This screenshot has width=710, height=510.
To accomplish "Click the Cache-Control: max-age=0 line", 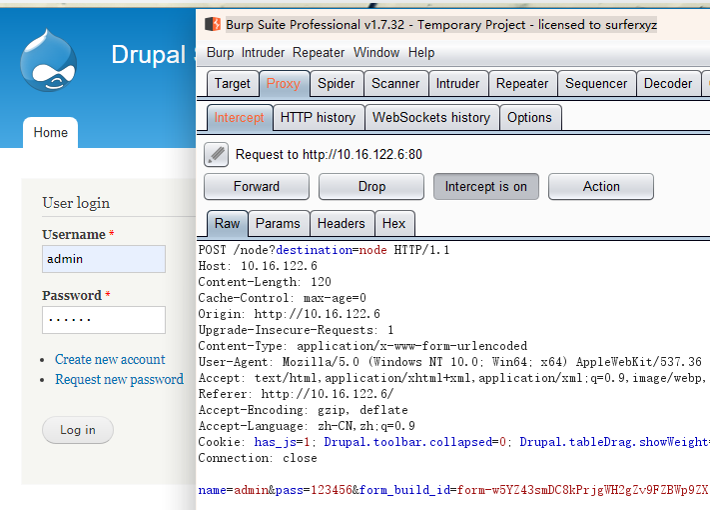I will pos(282,298).
